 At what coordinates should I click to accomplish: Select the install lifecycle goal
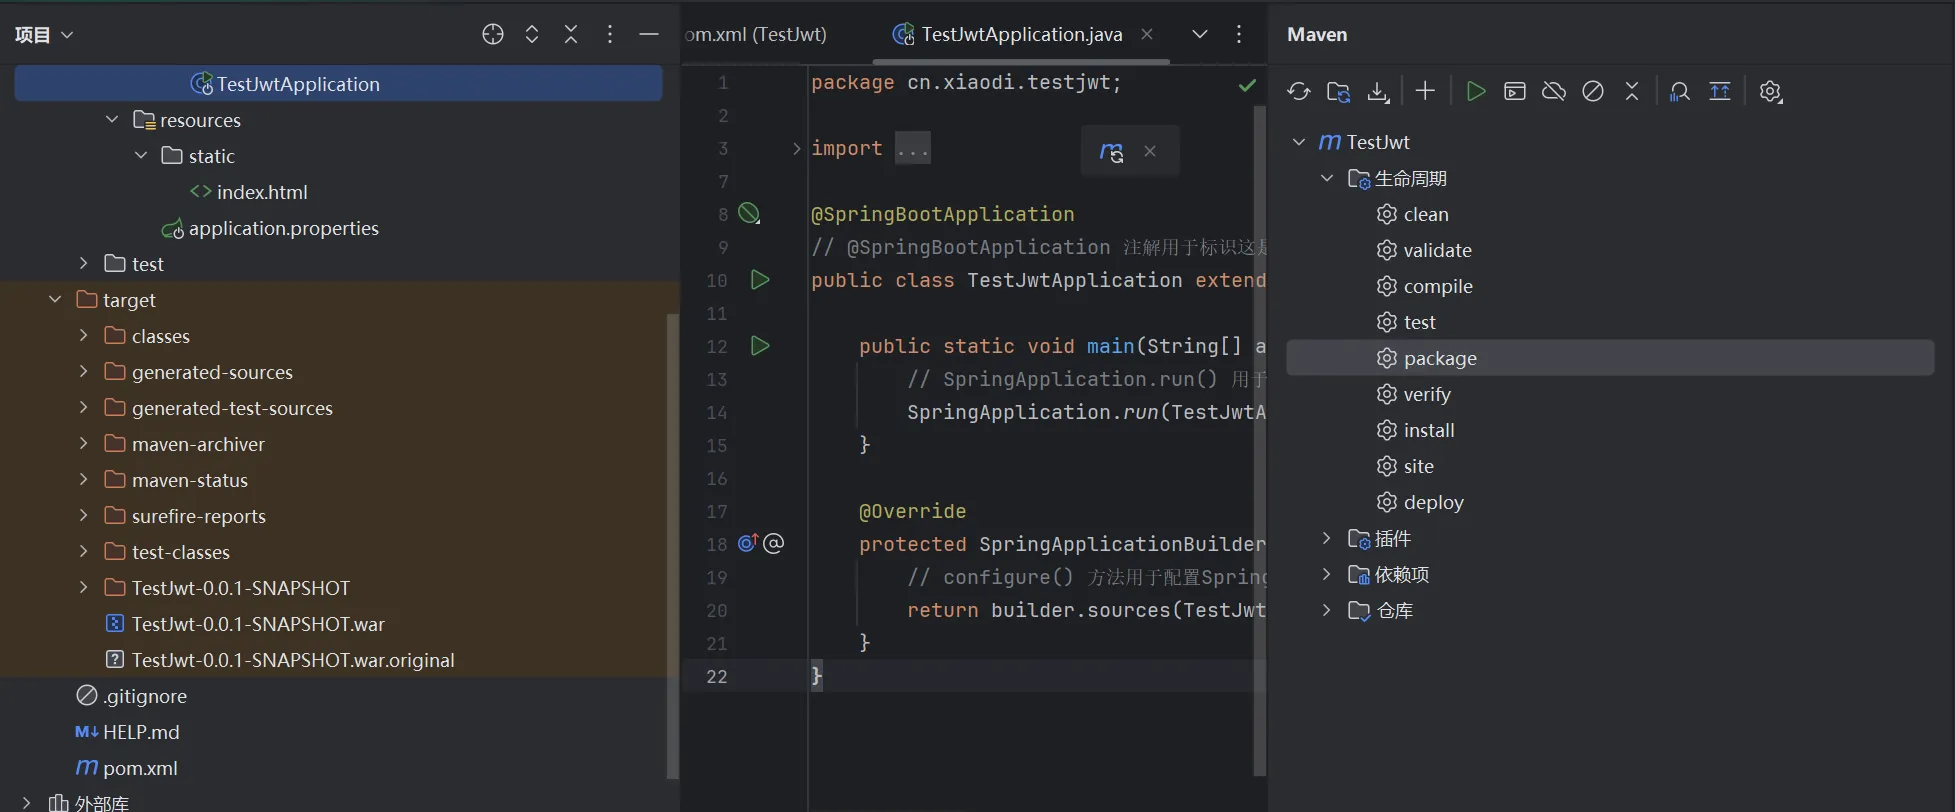click(1428, 431)
